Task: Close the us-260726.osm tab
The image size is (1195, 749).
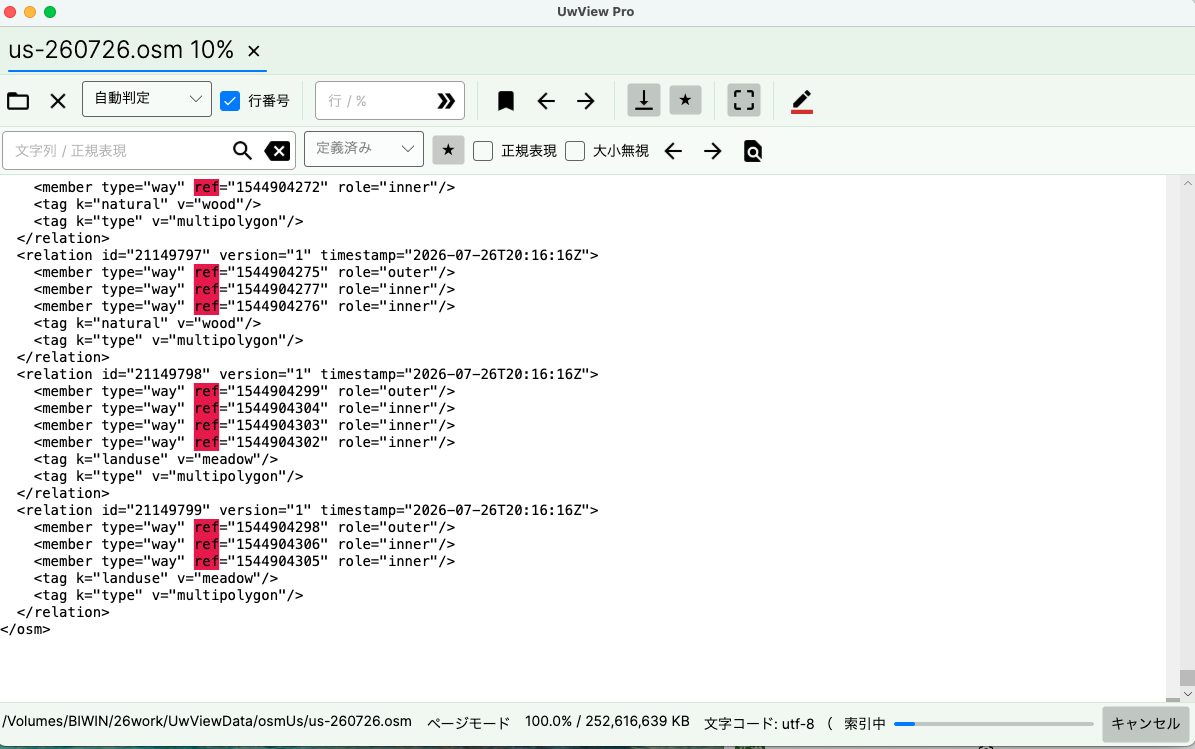Action: pos(254,51)
